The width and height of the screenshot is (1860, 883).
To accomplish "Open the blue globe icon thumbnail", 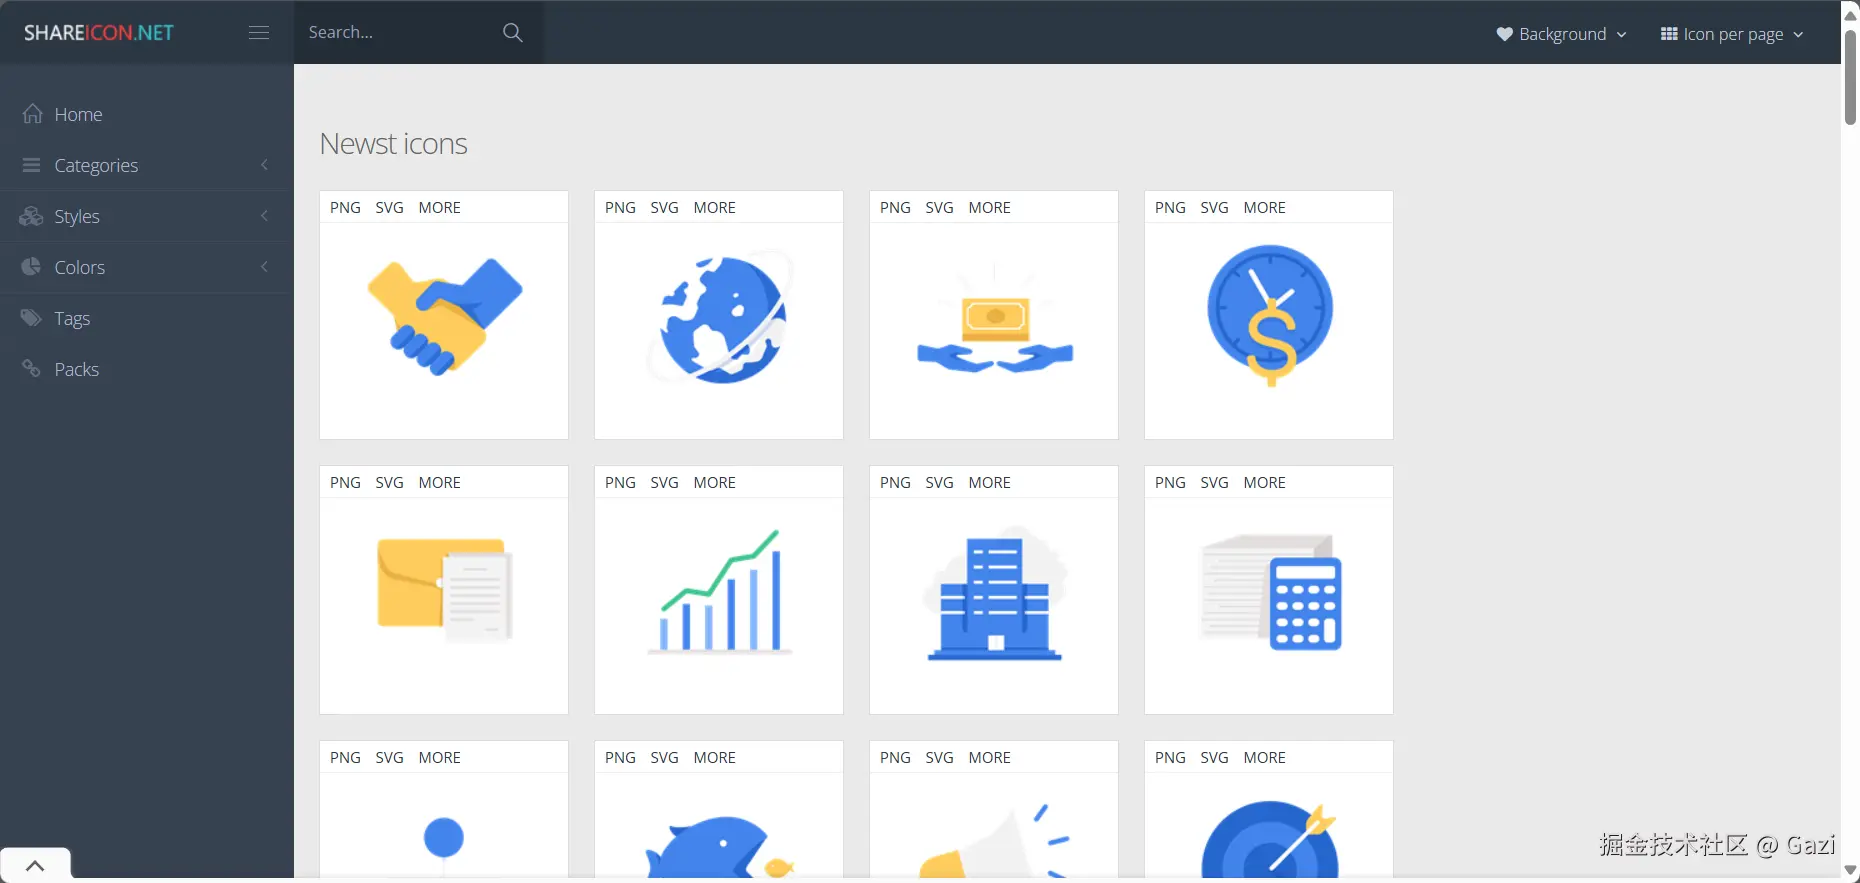I will pos(719,318).
